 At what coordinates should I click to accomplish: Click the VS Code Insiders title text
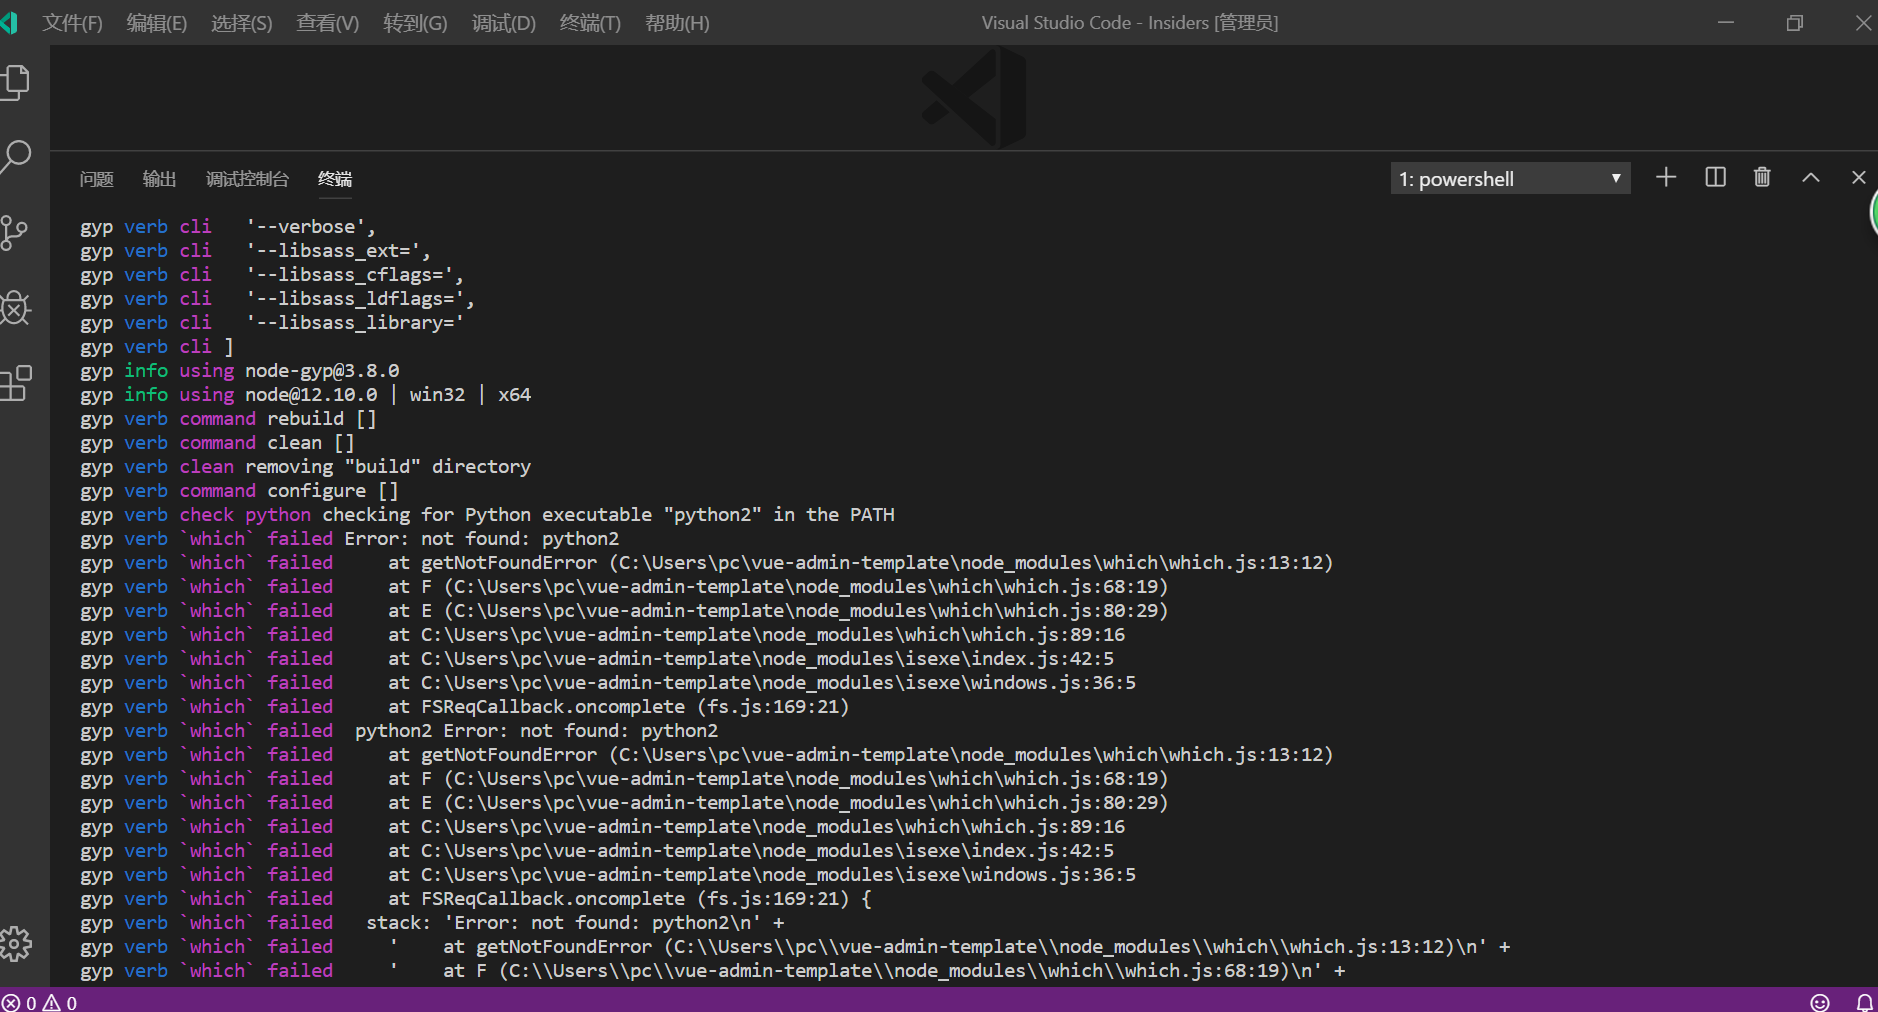coord(1130,23)
